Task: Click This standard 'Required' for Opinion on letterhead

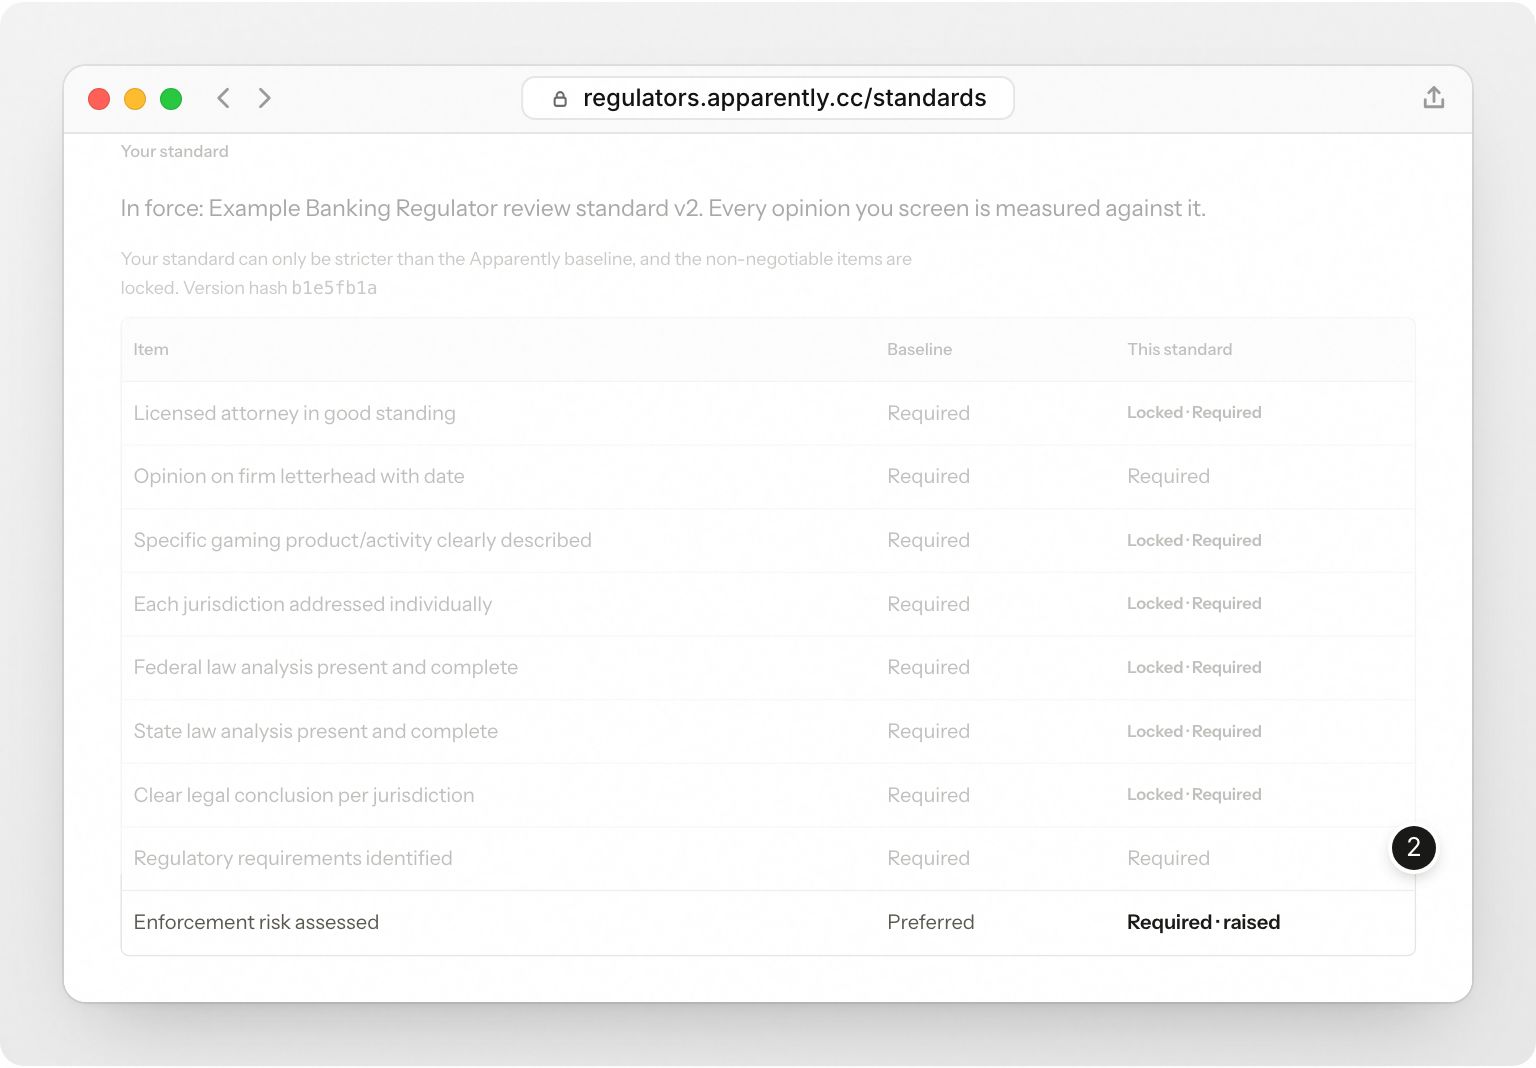Action: coord(1168,476)
